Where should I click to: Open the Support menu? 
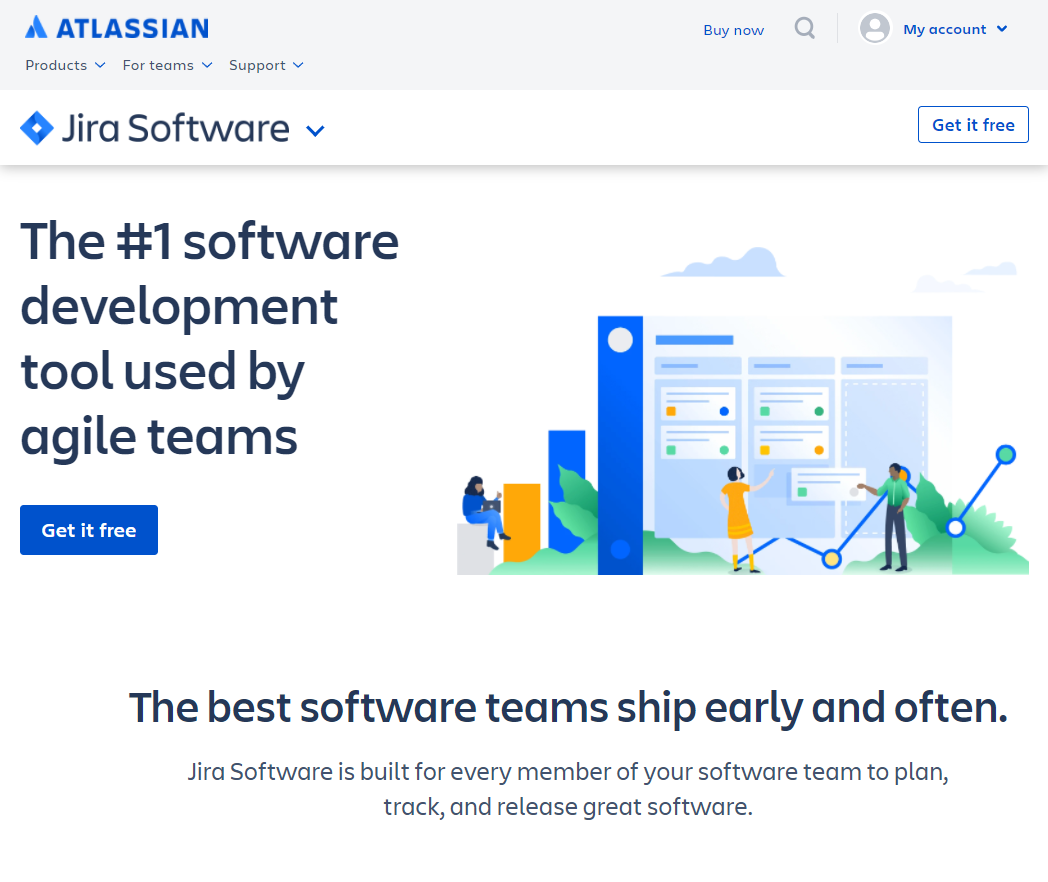(x=267, y=65)
